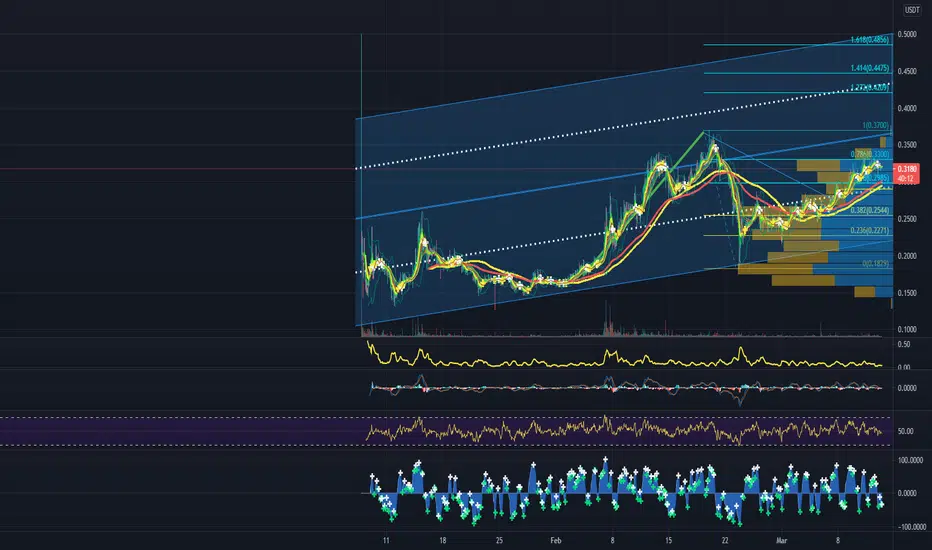Click the 50.00 label on the RSI pane scale
The width and height of the screenshot is (932, 550).
[x=905, y=431]
